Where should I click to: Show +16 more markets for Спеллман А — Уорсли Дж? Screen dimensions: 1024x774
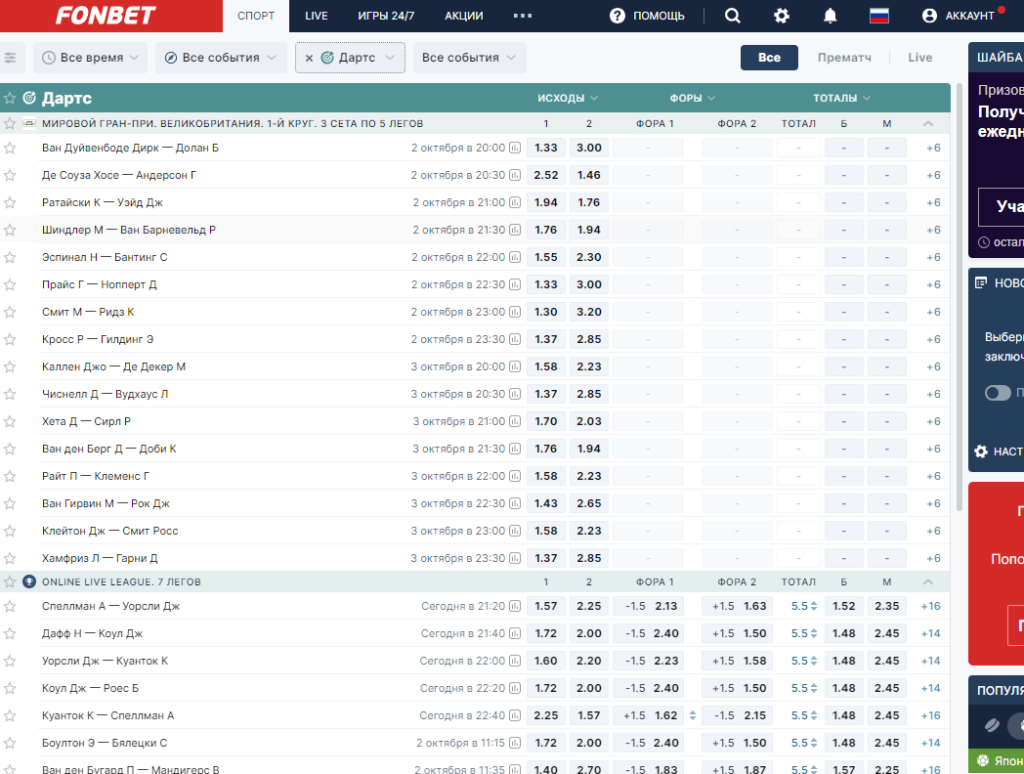931,606
